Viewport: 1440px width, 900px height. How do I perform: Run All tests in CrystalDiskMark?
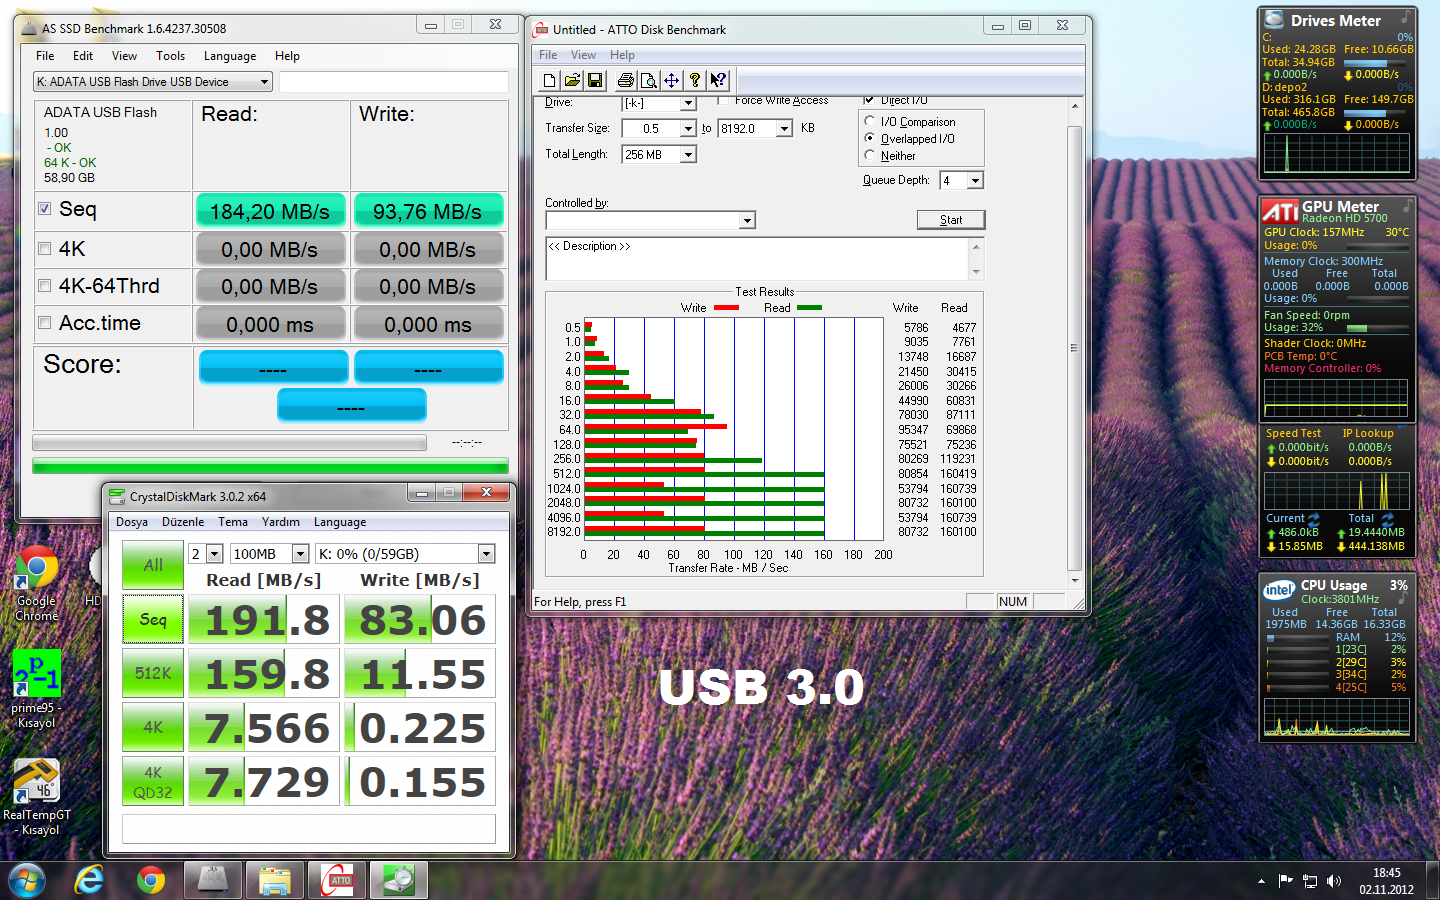tap(153, 565)
